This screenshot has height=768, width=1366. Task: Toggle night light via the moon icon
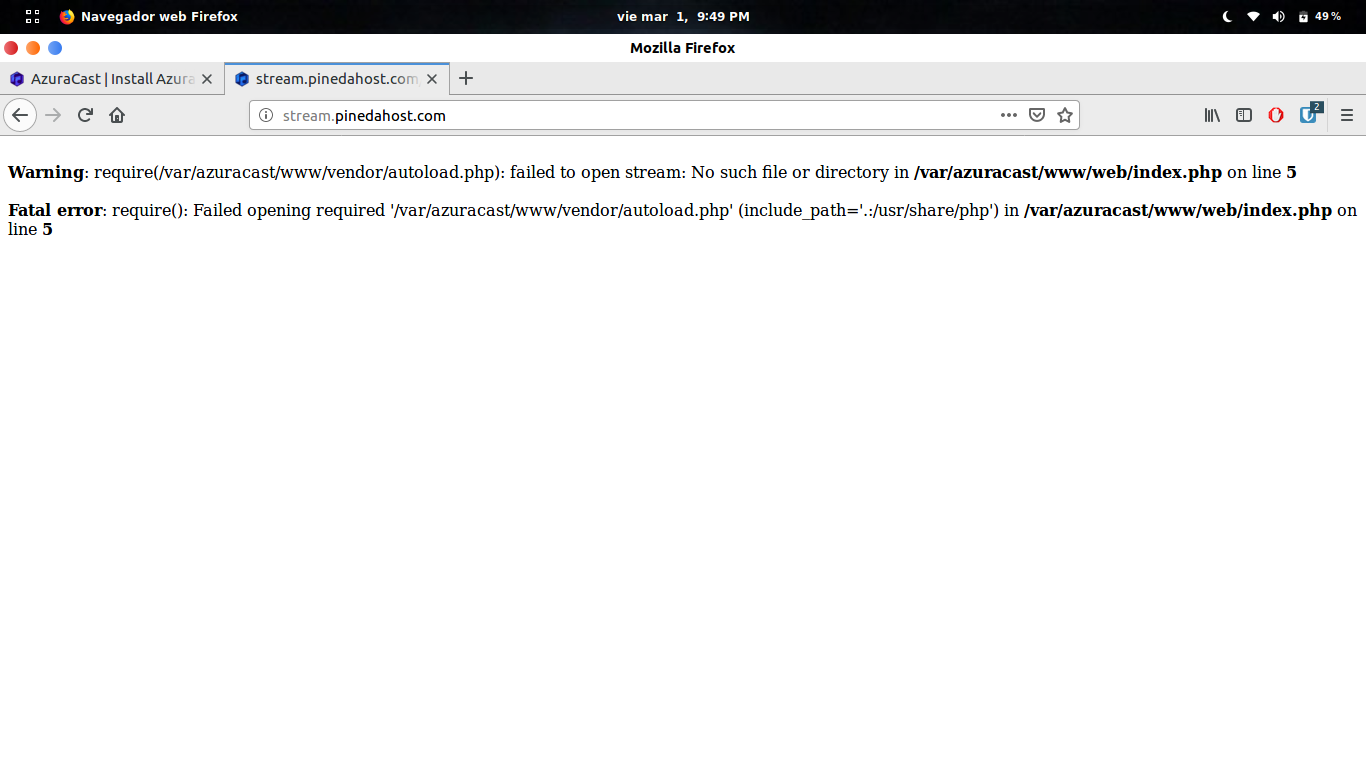click(x=1227, y=16)
